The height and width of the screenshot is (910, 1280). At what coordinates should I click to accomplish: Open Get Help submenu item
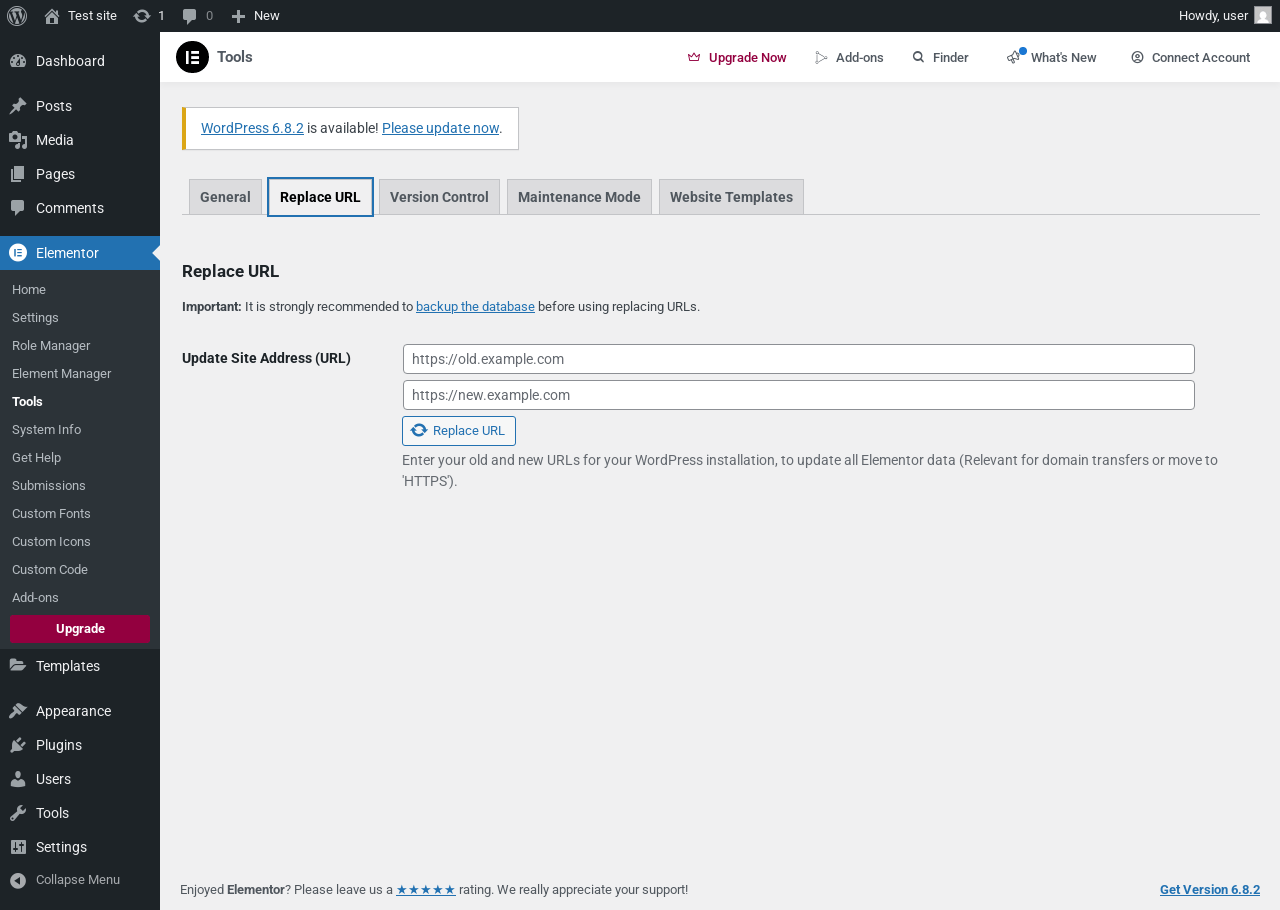(x=36, y=457)
